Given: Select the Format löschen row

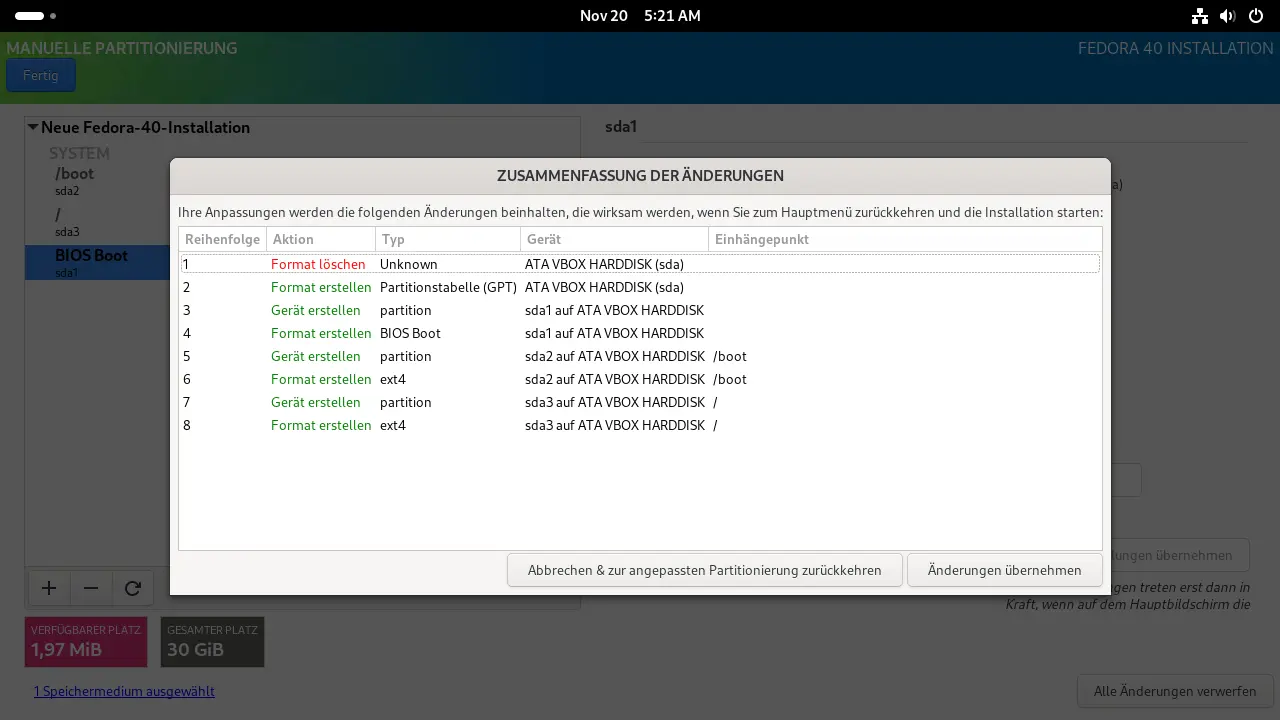Looking at the screenshot, I should (640, 264).
